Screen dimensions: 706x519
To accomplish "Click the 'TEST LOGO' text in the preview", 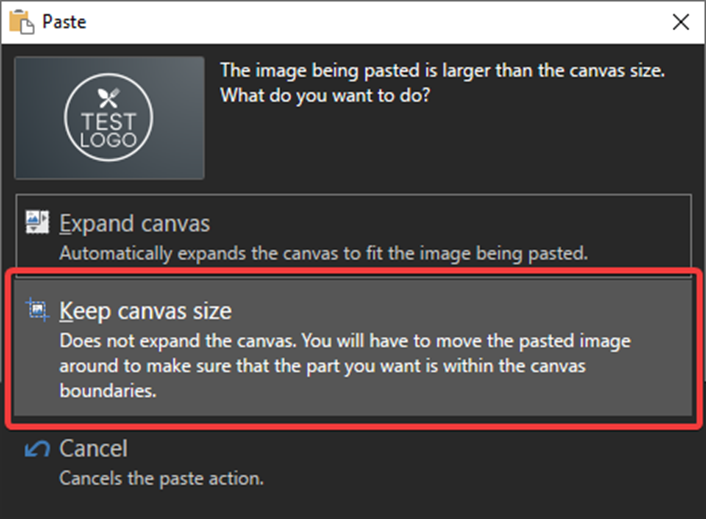I will click(x=109, y=131).
